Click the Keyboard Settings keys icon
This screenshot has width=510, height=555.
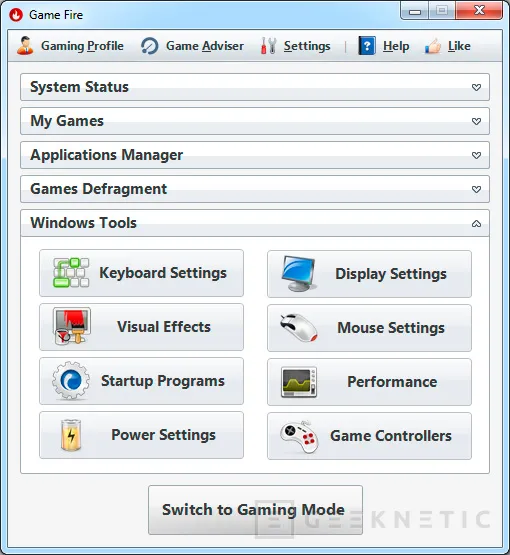tap(71, 273)
